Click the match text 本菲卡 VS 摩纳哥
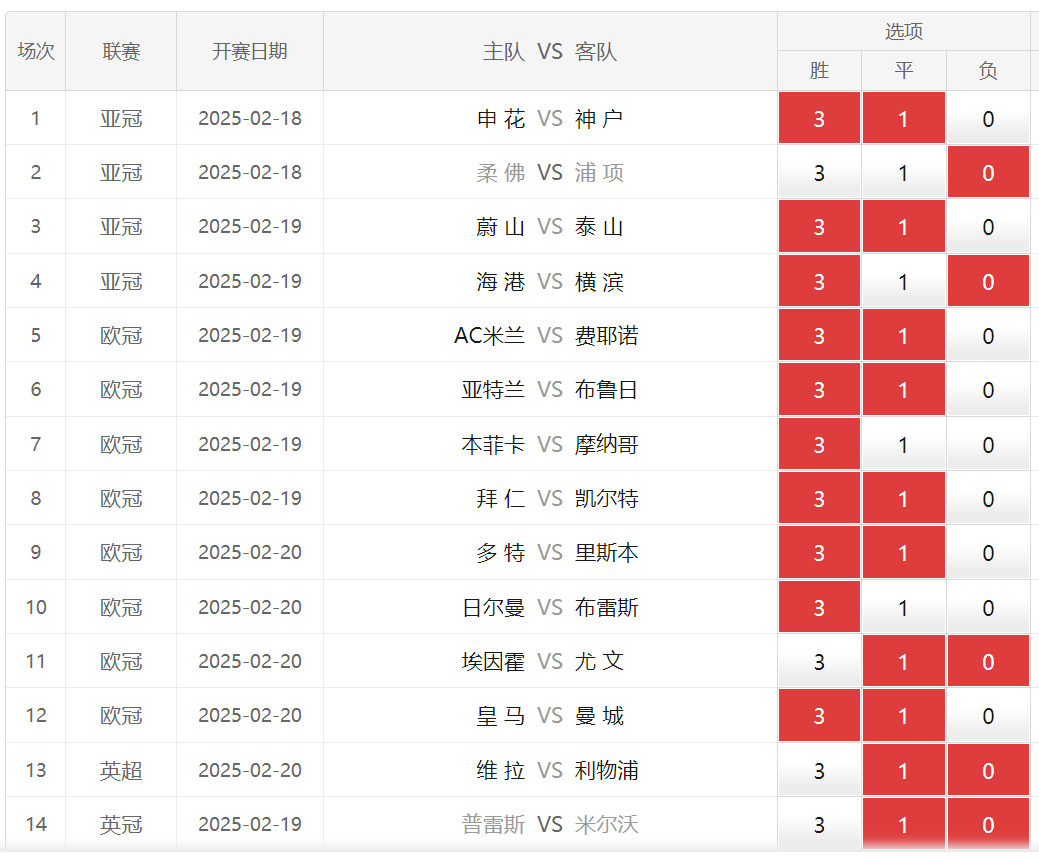 point(550,445)
